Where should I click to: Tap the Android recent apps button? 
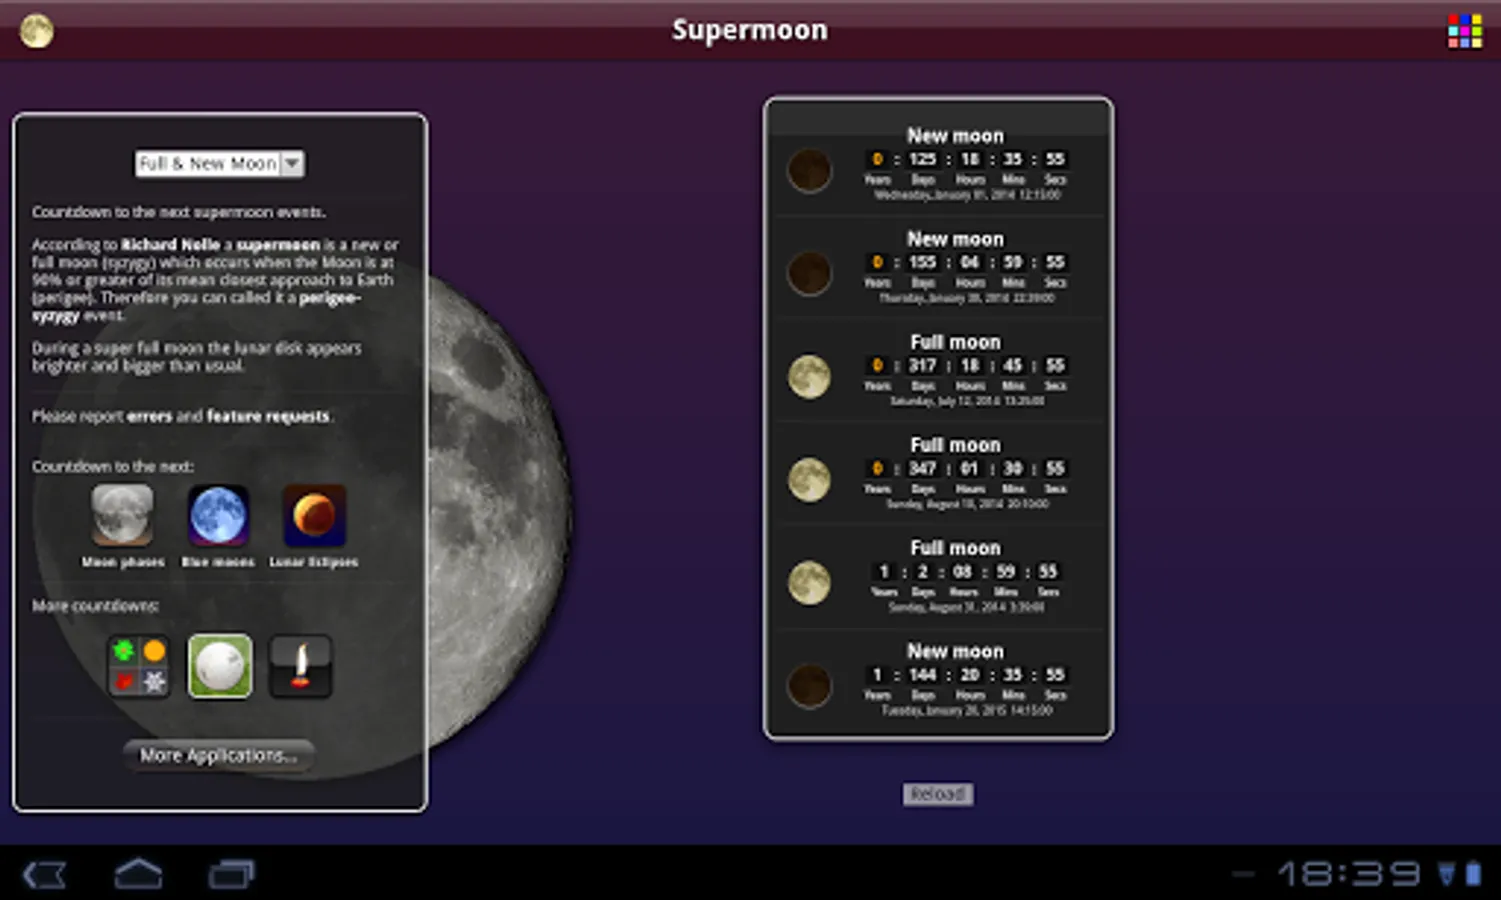[231, 874]
